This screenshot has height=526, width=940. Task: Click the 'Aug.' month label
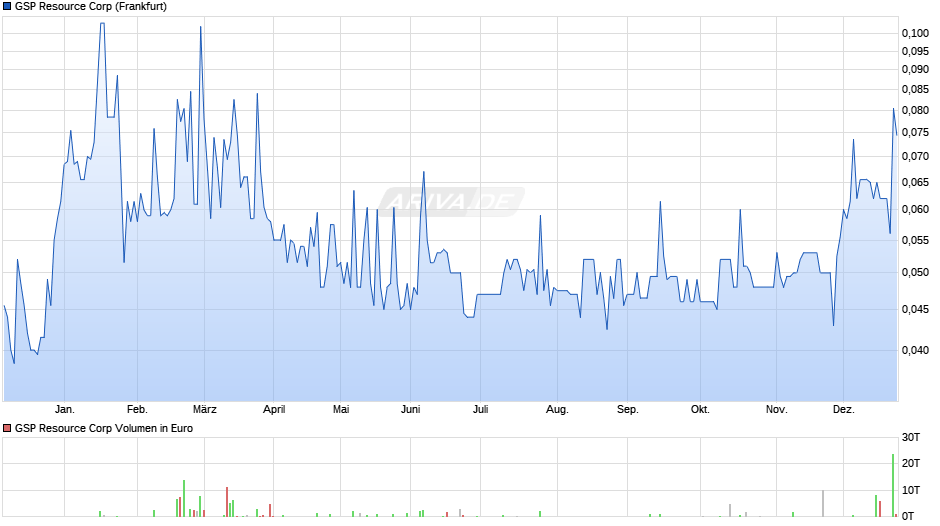558,410
